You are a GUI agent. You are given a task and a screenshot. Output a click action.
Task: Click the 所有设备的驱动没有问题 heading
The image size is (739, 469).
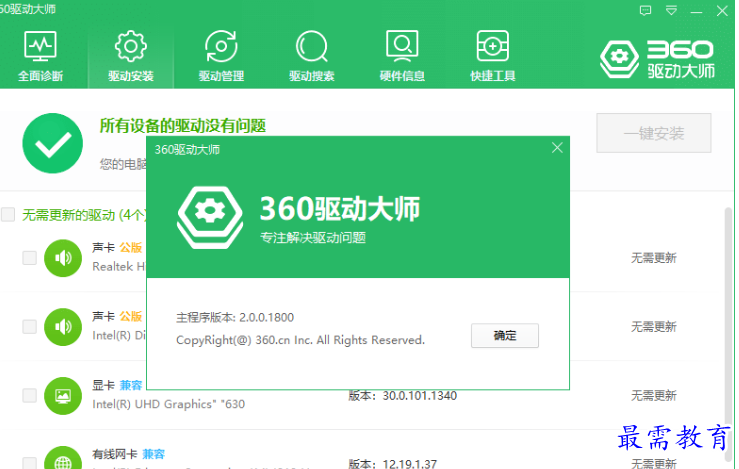point(182,126)
